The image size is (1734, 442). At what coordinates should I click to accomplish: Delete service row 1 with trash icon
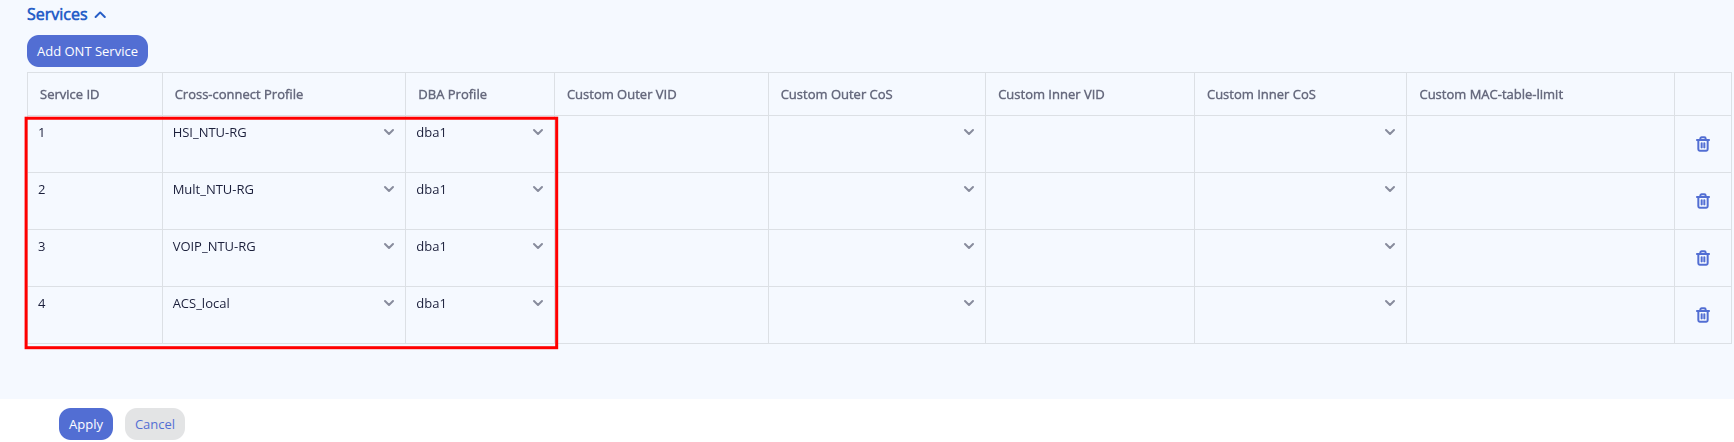coord(1702,144)
